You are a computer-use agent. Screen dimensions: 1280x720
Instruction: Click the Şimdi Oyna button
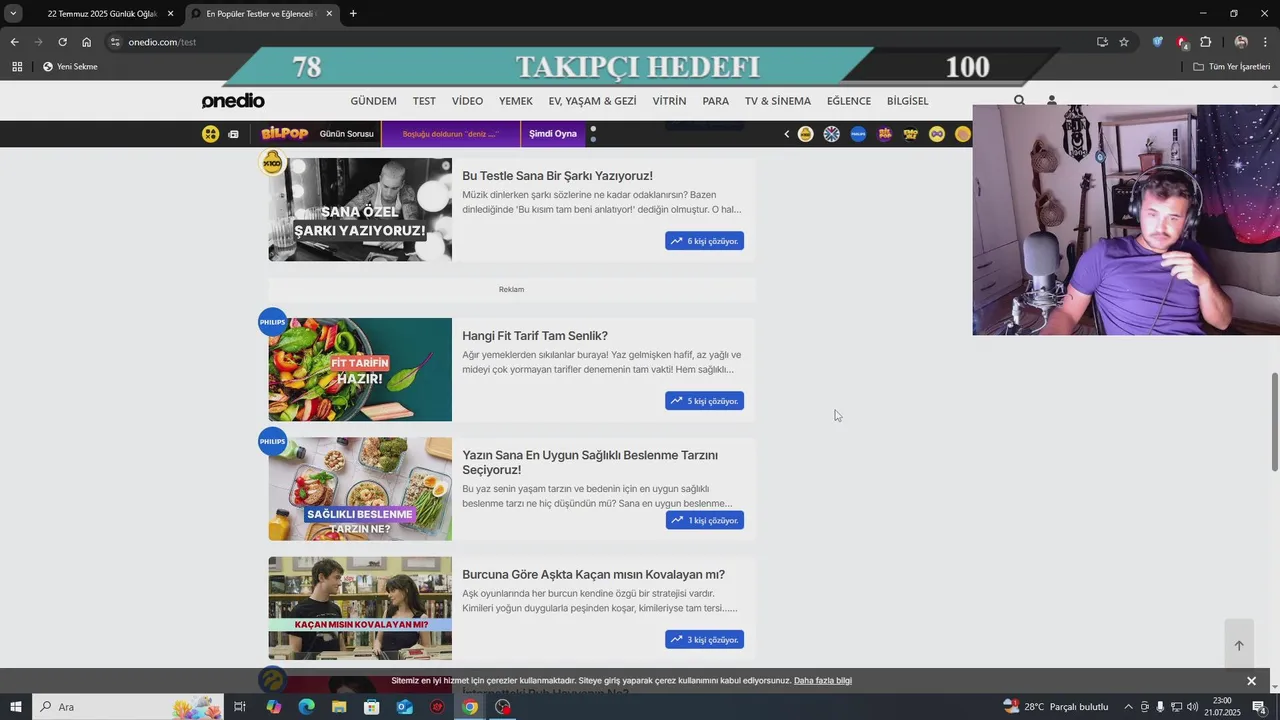click(553, 134)
